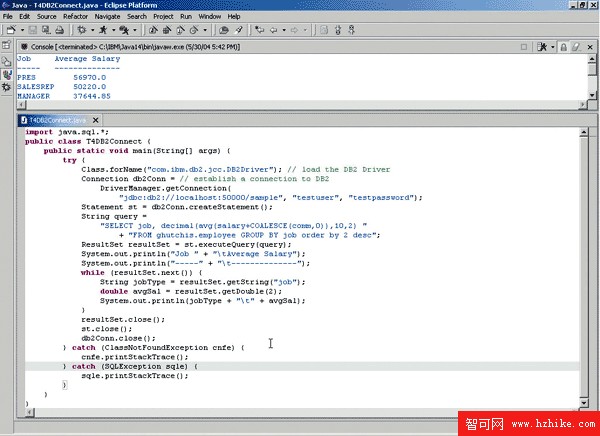Open the Run menu
The image size is (600, 436).
click(x=186, y=16)
